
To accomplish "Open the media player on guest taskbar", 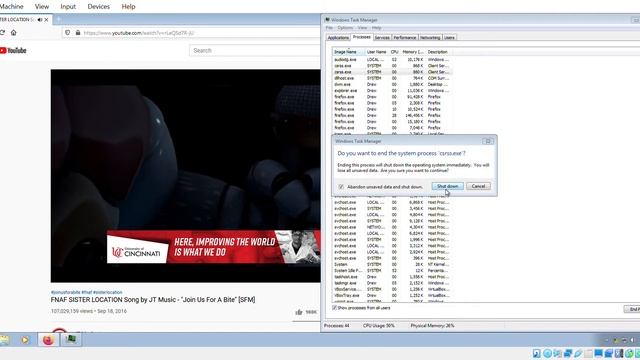I will (25, 340).
